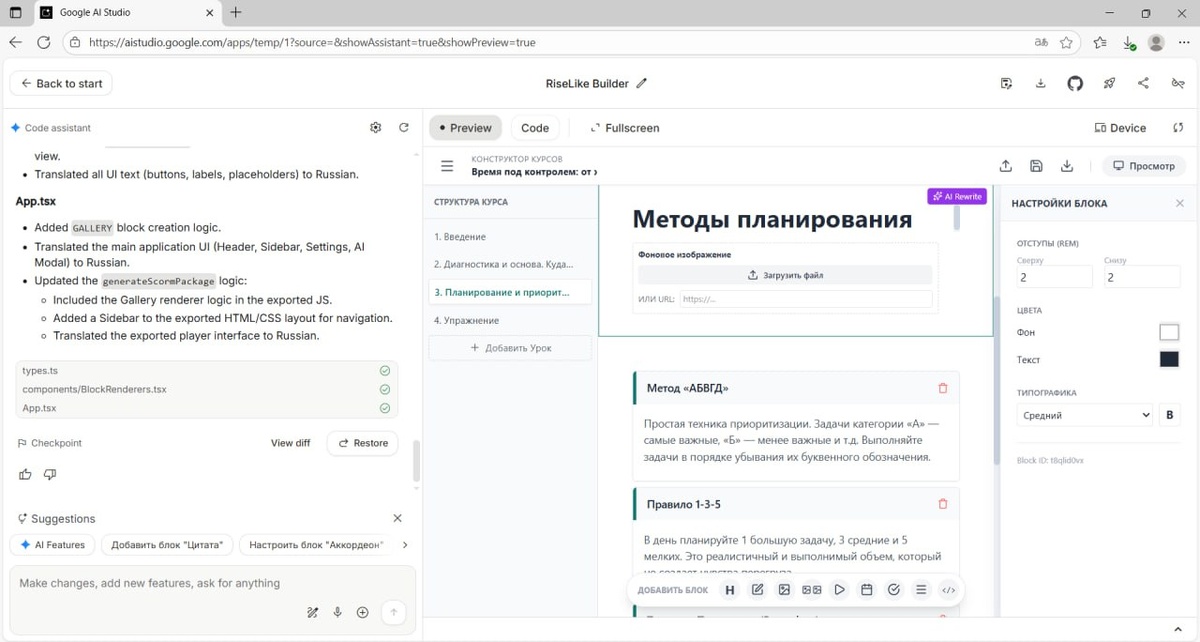
Task: Click Back to start
Action: (x=61, y=84)
